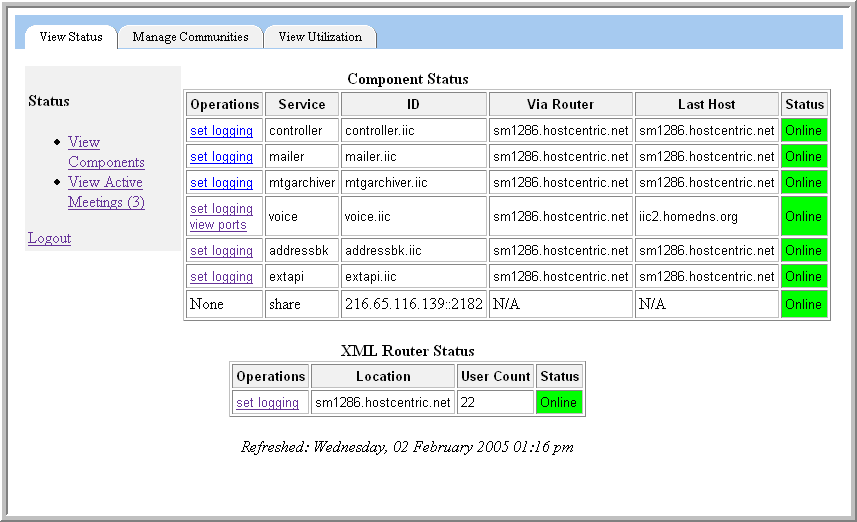The width and height of the screenshot is (857, 522).
Task: Click the Online status of voice row
Action: pos(804,216)
